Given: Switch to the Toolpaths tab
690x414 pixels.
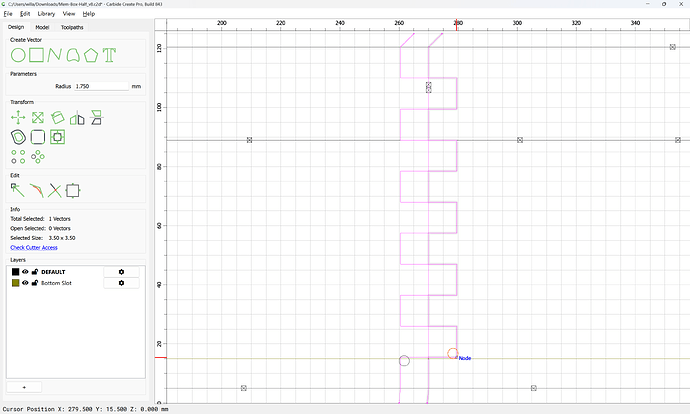Looking at the screenshot, I should 72,27.
